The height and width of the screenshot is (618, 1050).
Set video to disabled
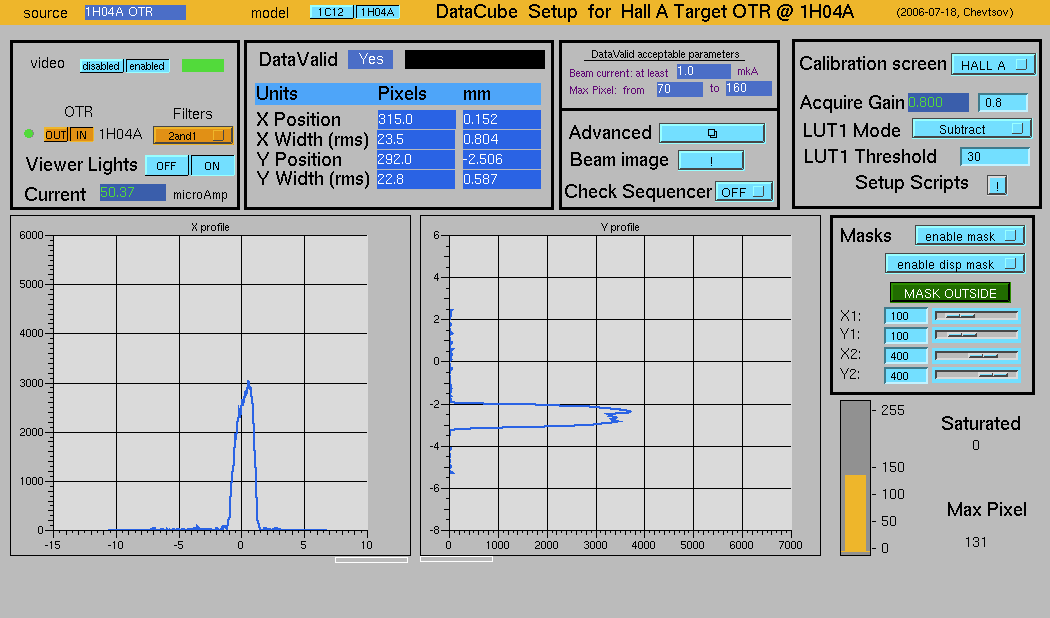coord(101,66)
